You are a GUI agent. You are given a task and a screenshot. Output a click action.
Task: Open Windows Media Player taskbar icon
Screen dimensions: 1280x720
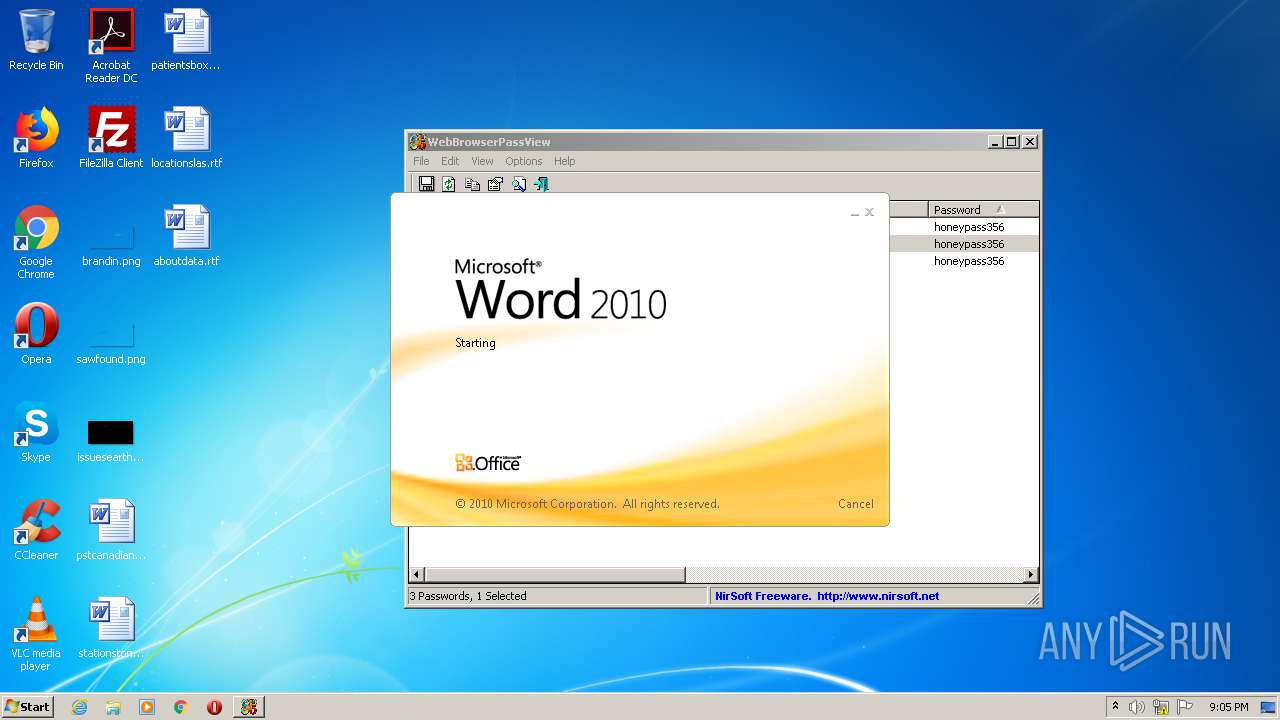coord(147,707)
